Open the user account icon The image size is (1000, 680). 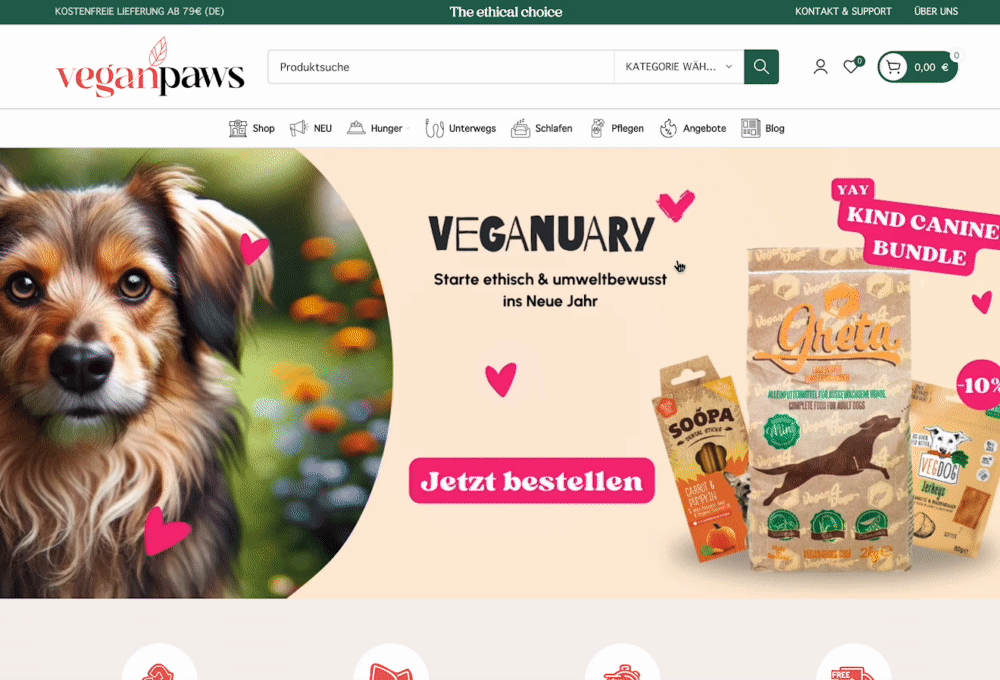point(820,67)
